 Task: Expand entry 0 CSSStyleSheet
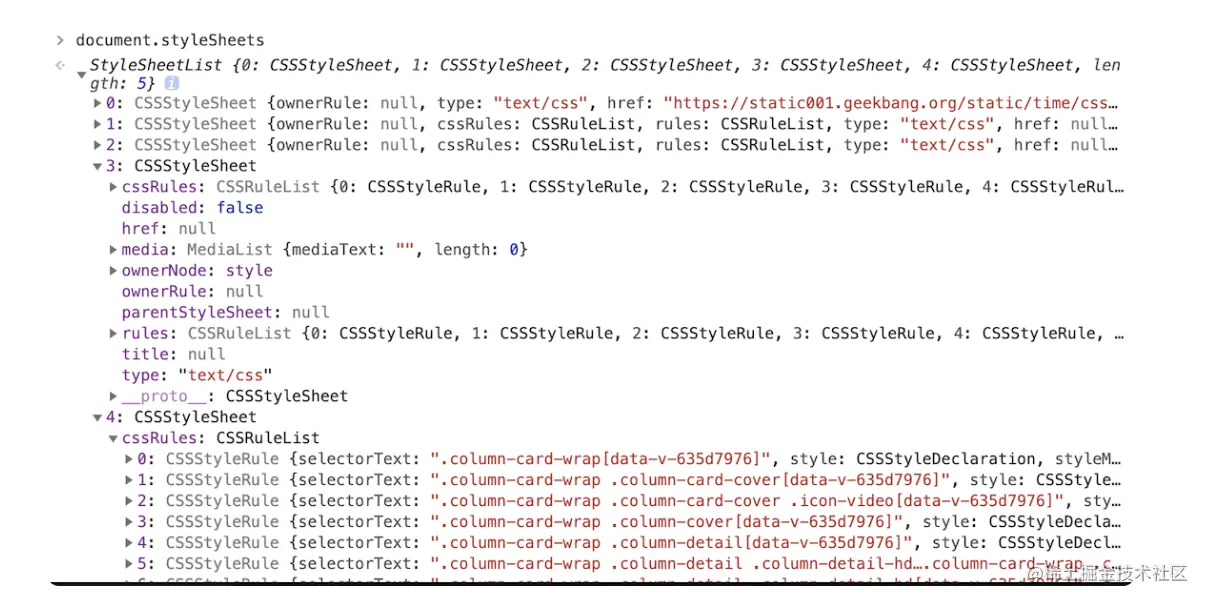coord(97,103)
